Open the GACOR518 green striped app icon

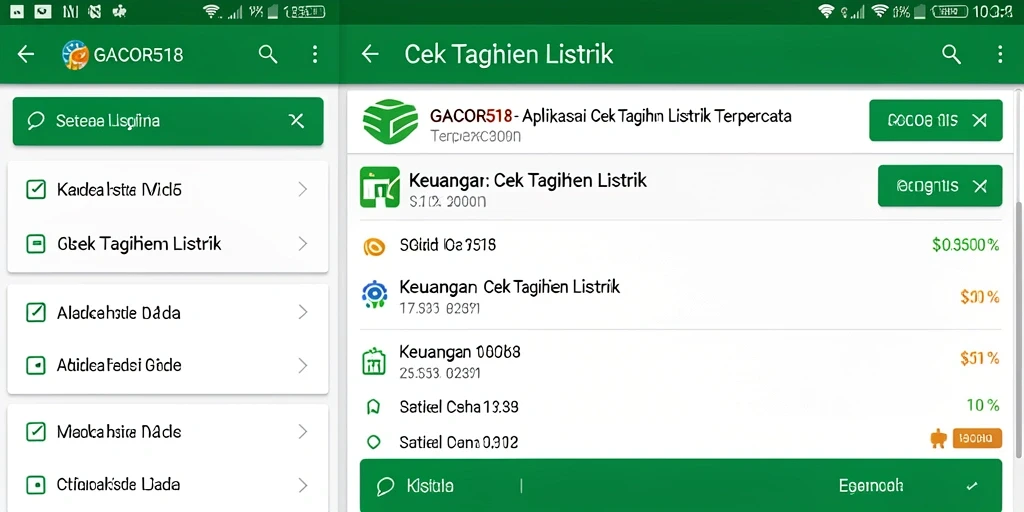tap(391, 121)
